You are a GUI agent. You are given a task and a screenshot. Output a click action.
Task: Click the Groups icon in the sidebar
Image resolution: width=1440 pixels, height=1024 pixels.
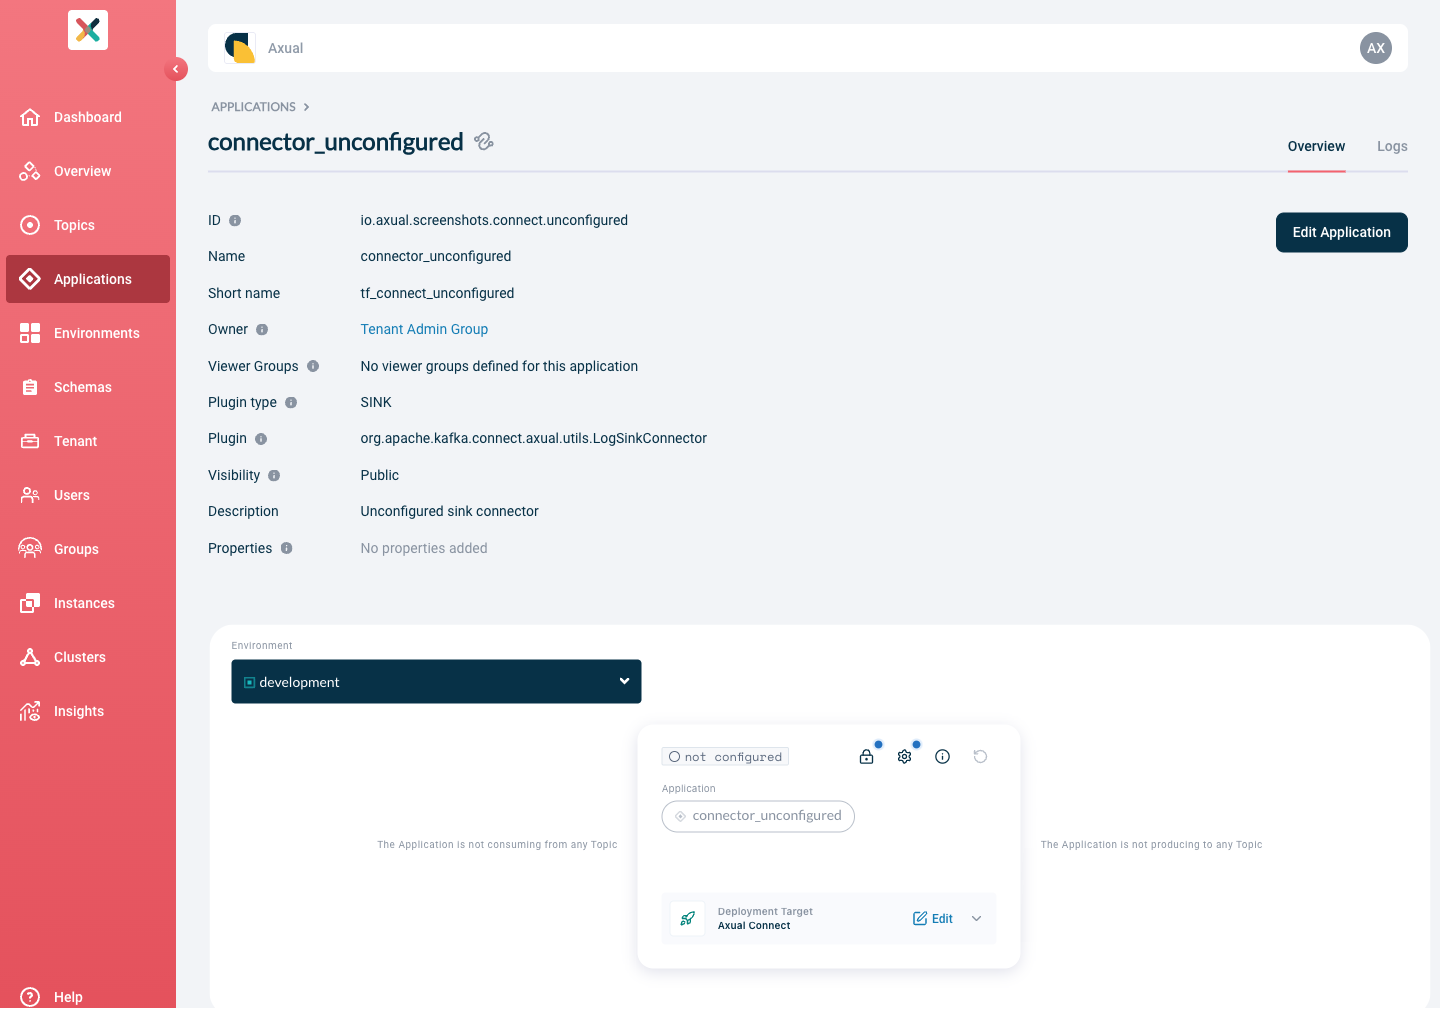(x=30, y=549)
